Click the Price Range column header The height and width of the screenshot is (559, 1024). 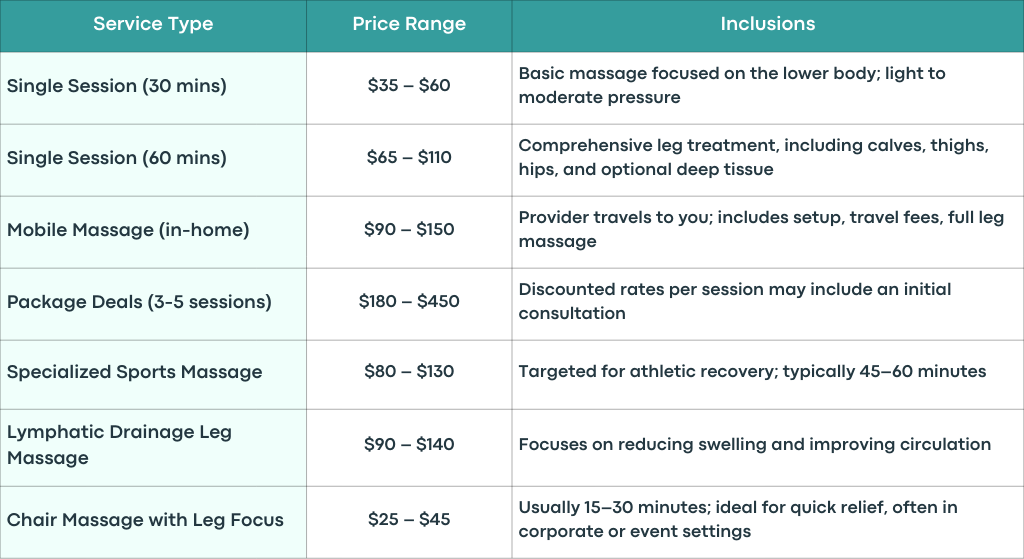click(x=409, y=24)
